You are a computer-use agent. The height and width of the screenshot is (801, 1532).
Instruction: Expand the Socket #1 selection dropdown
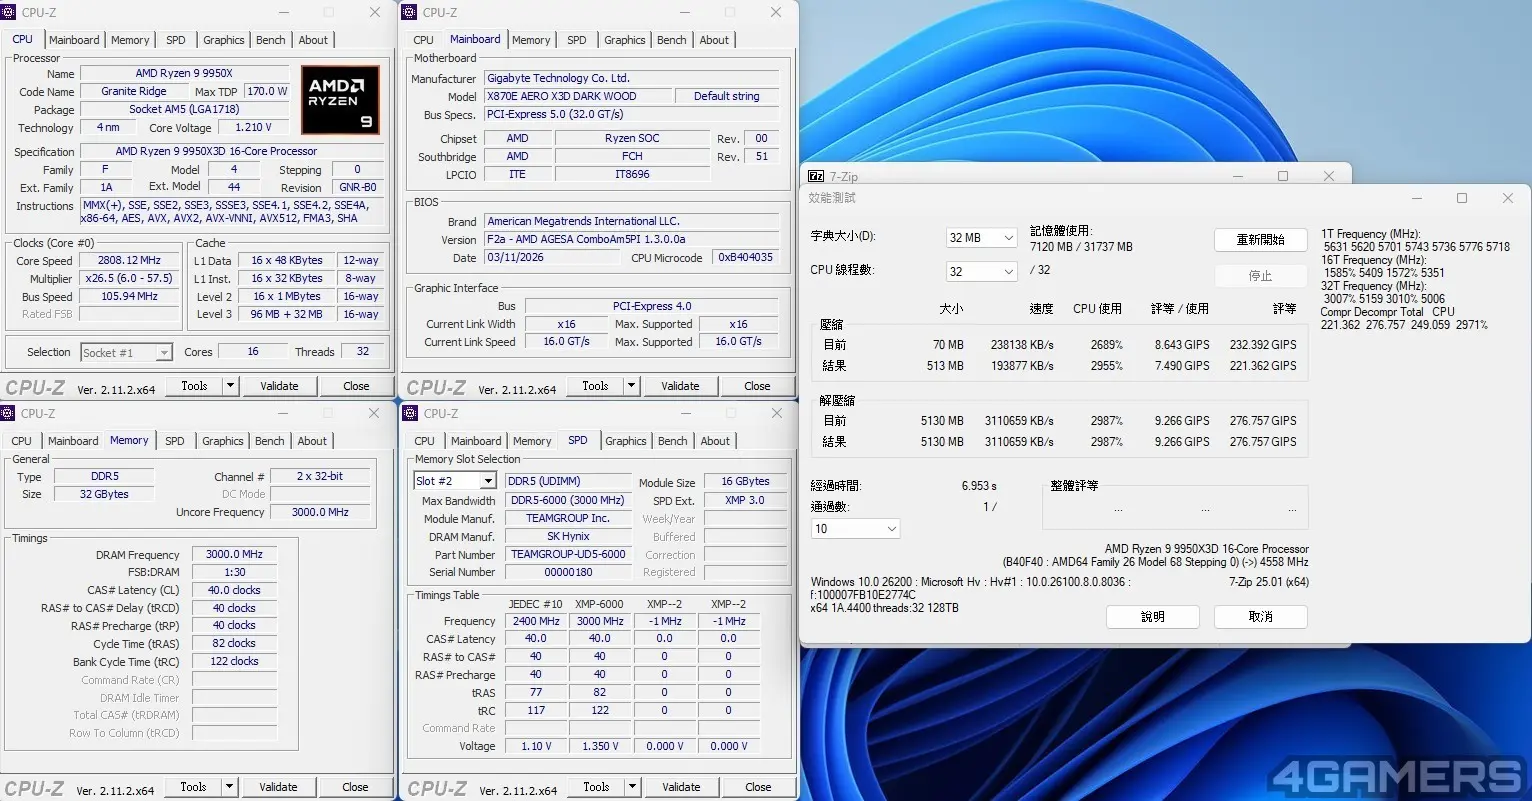point(164,352)
